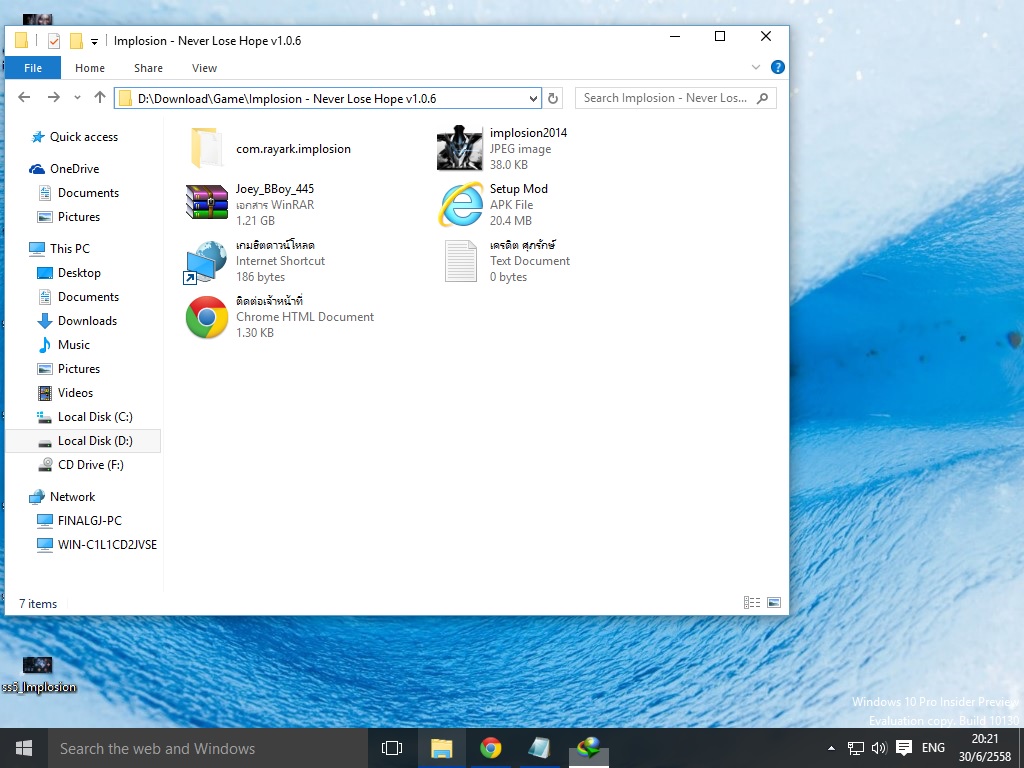Click the Search Implosion search box
Image resolution: width=1024 pixels, height=768 pixels.
[x=676, y=98]
